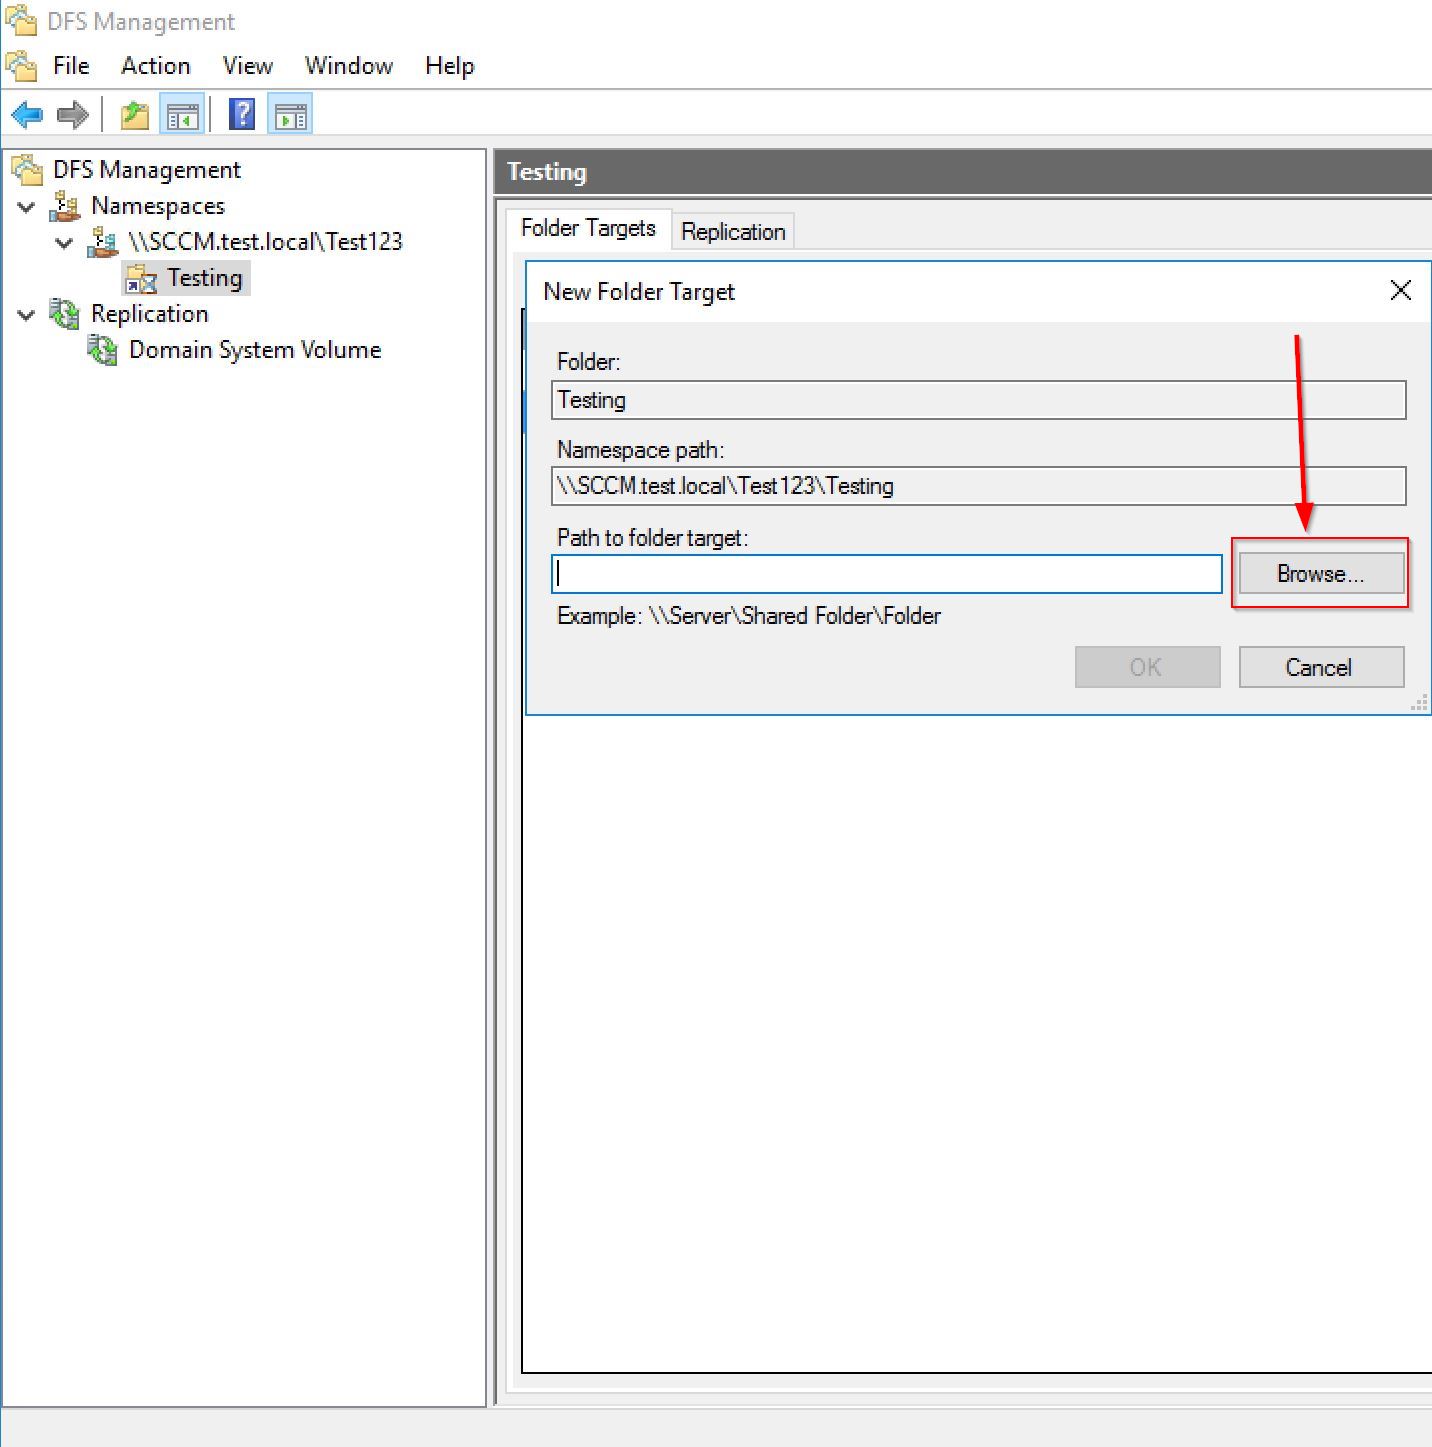
Task: Collapse the Namespaces tree node
Action: click(27, 207)
